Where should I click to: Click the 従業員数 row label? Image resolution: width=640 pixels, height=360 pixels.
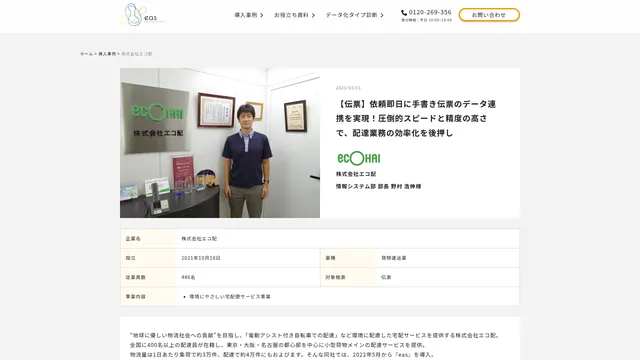136,277
